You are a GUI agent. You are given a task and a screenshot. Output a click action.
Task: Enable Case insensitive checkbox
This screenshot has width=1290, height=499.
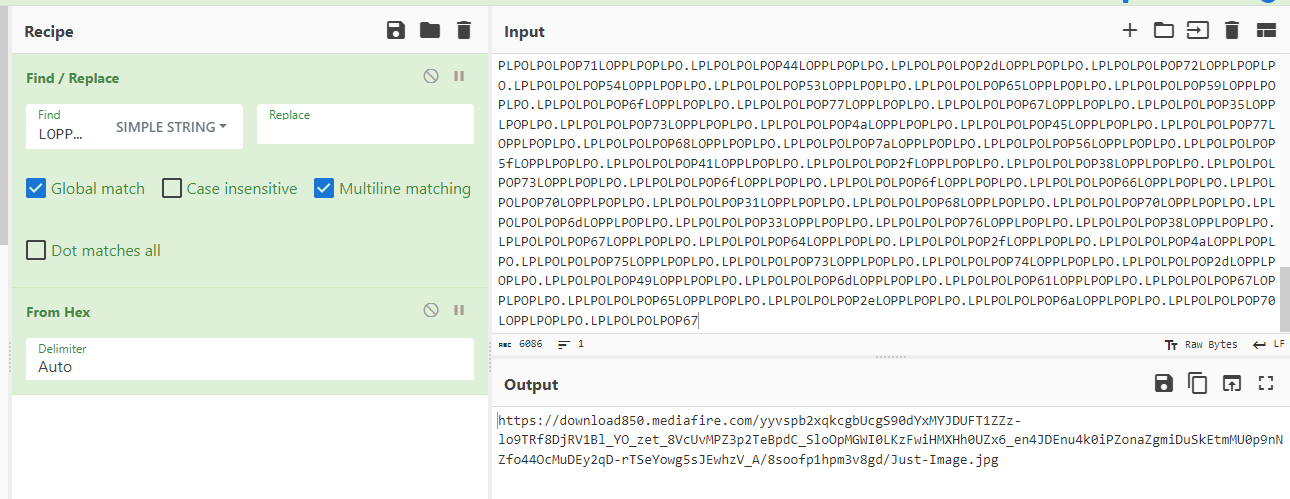click(172, 188)
